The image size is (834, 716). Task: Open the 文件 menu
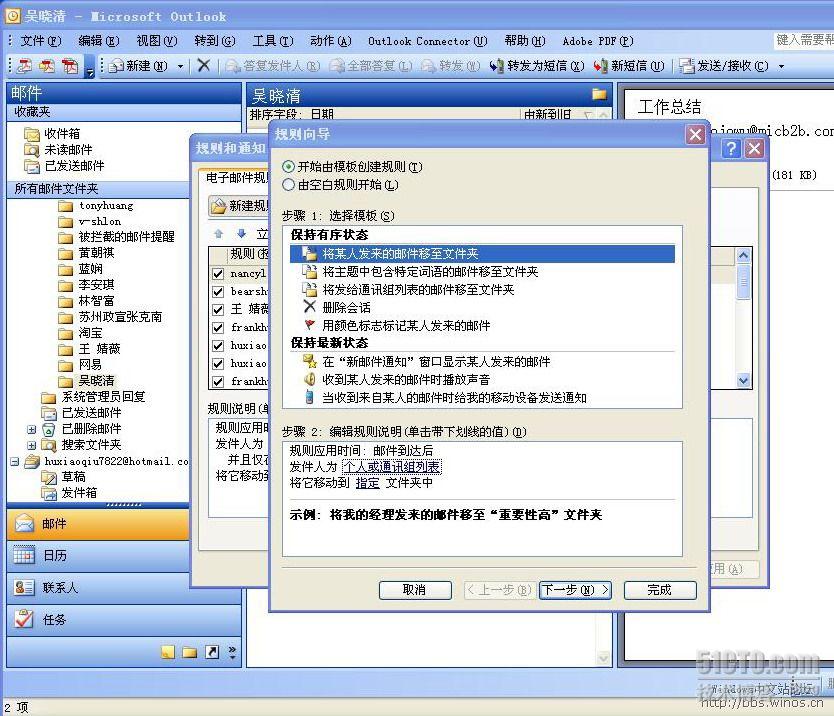point(40,41)
